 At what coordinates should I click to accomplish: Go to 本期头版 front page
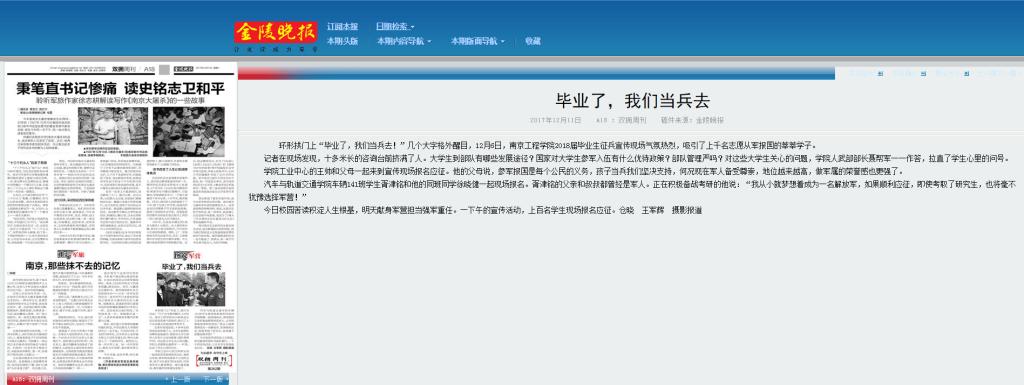[342, 40]
